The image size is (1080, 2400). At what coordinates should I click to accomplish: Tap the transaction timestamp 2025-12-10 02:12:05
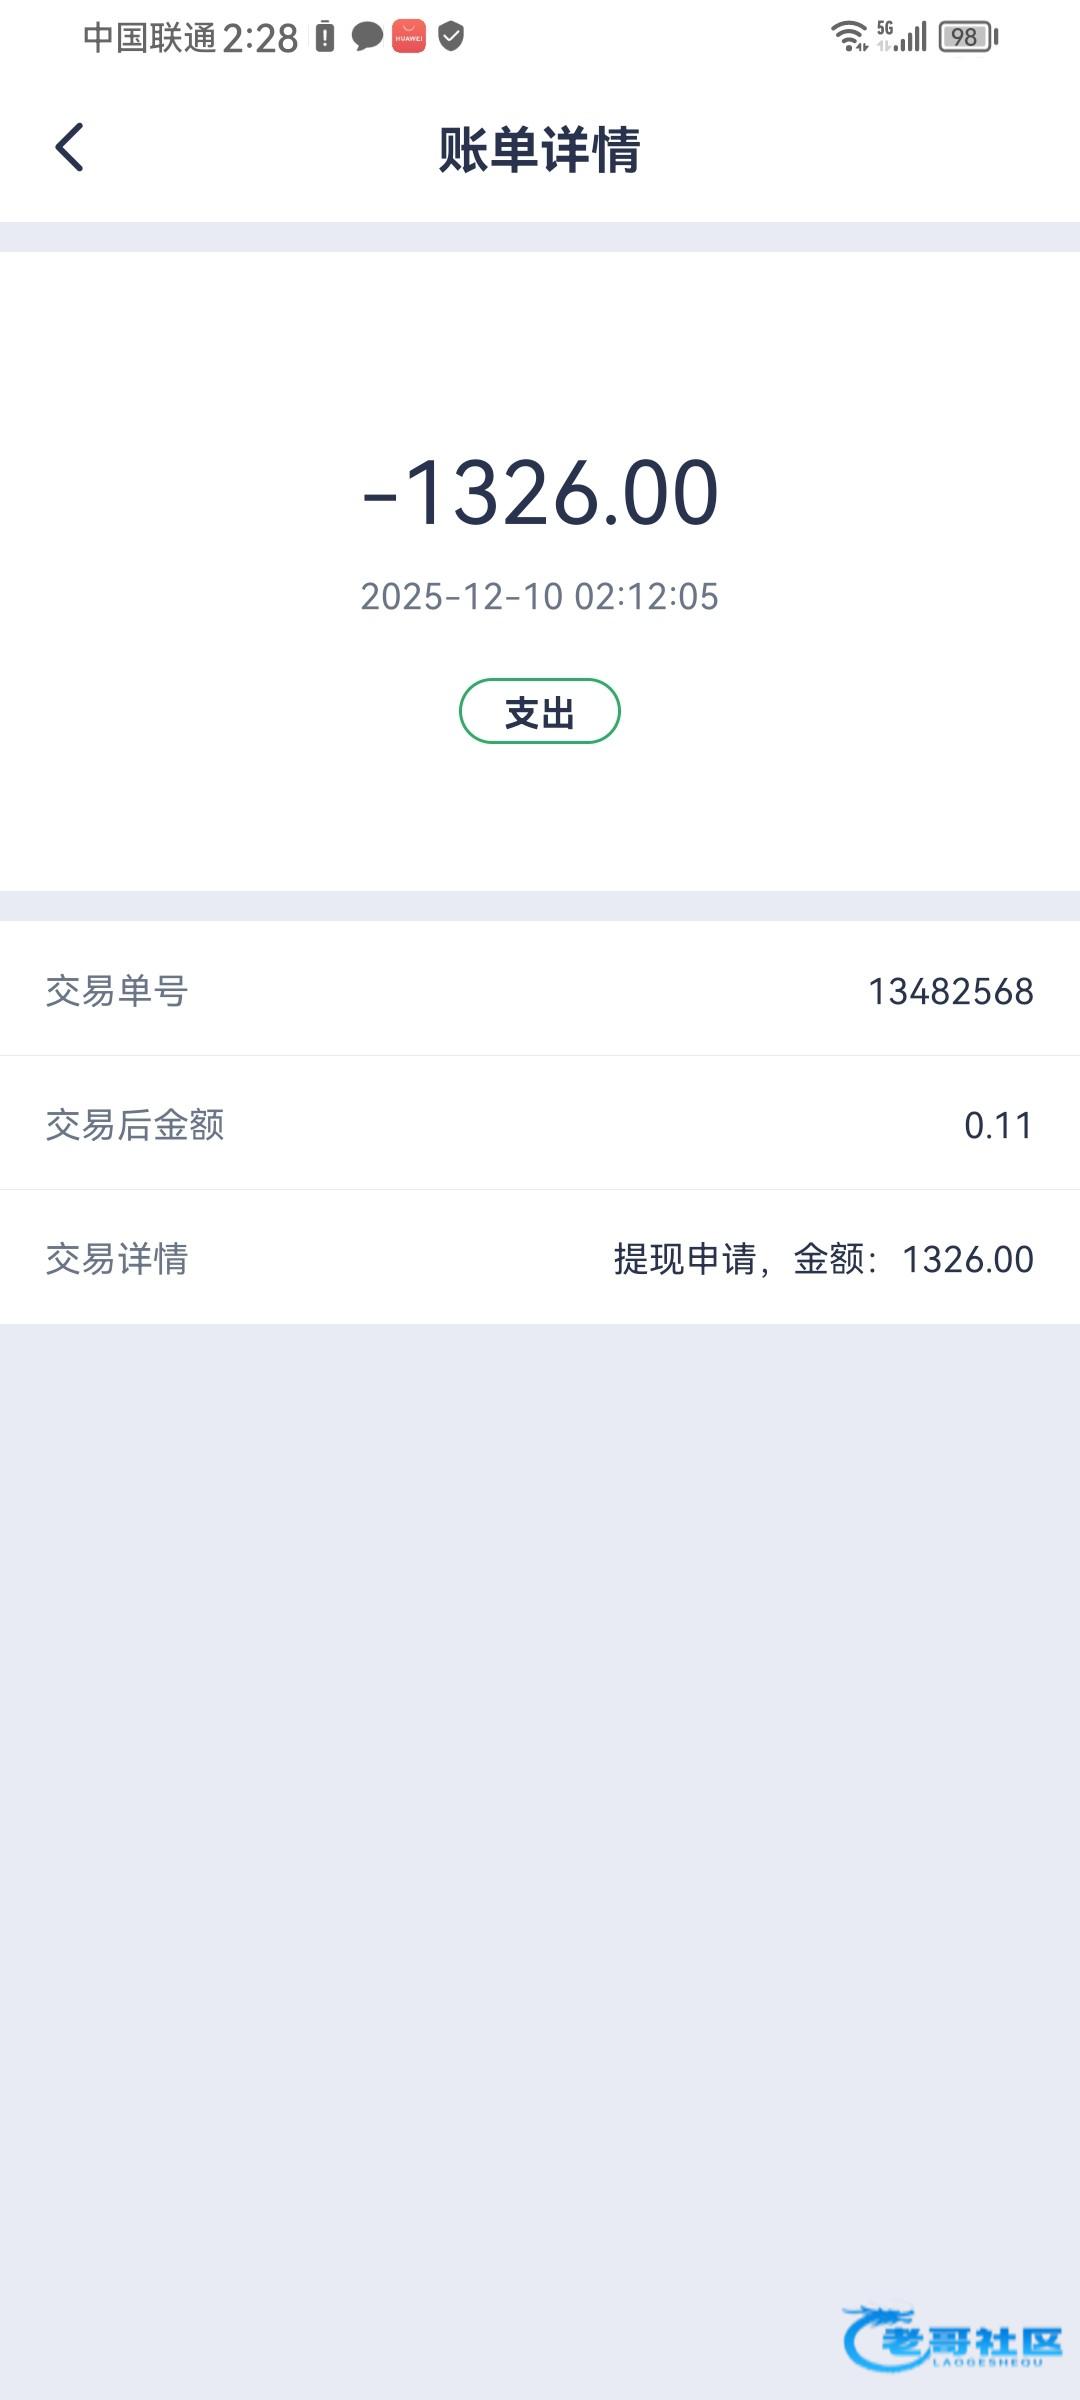point(540,597)
